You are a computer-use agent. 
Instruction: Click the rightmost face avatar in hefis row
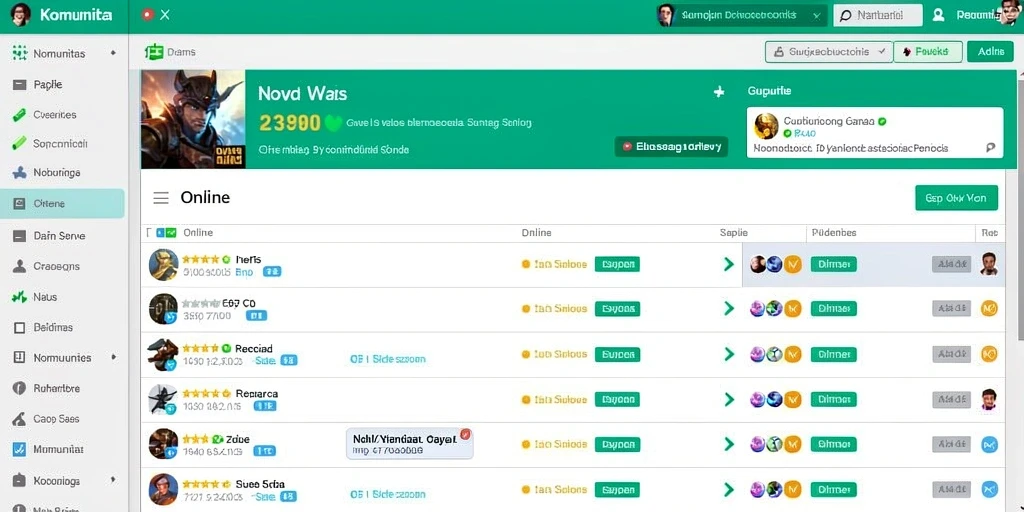coord(989,264)
